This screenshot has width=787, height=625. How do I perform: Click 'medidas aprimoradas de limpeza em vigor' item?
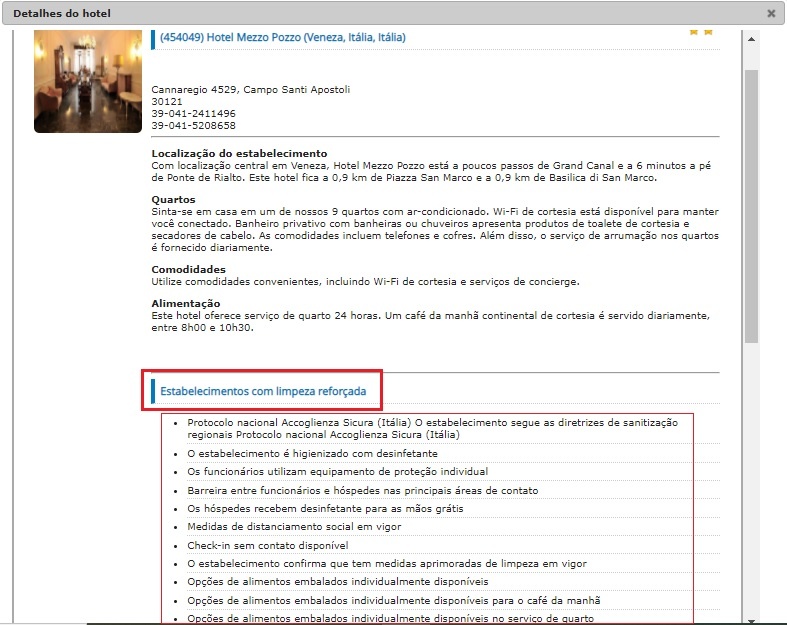[387, 563]
